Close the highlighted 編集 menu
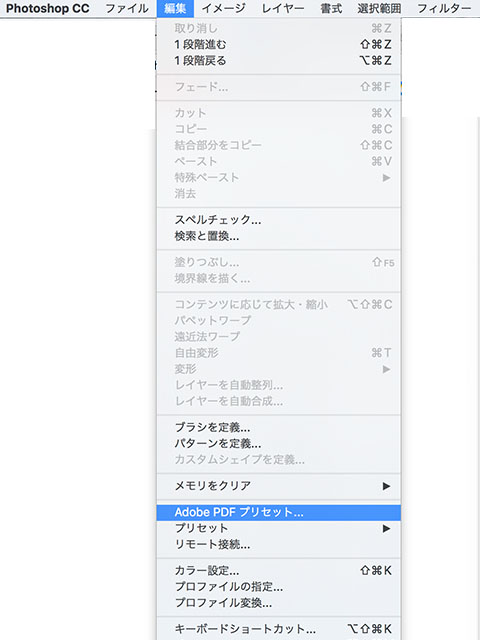480x640 pixels. [175, 8]
